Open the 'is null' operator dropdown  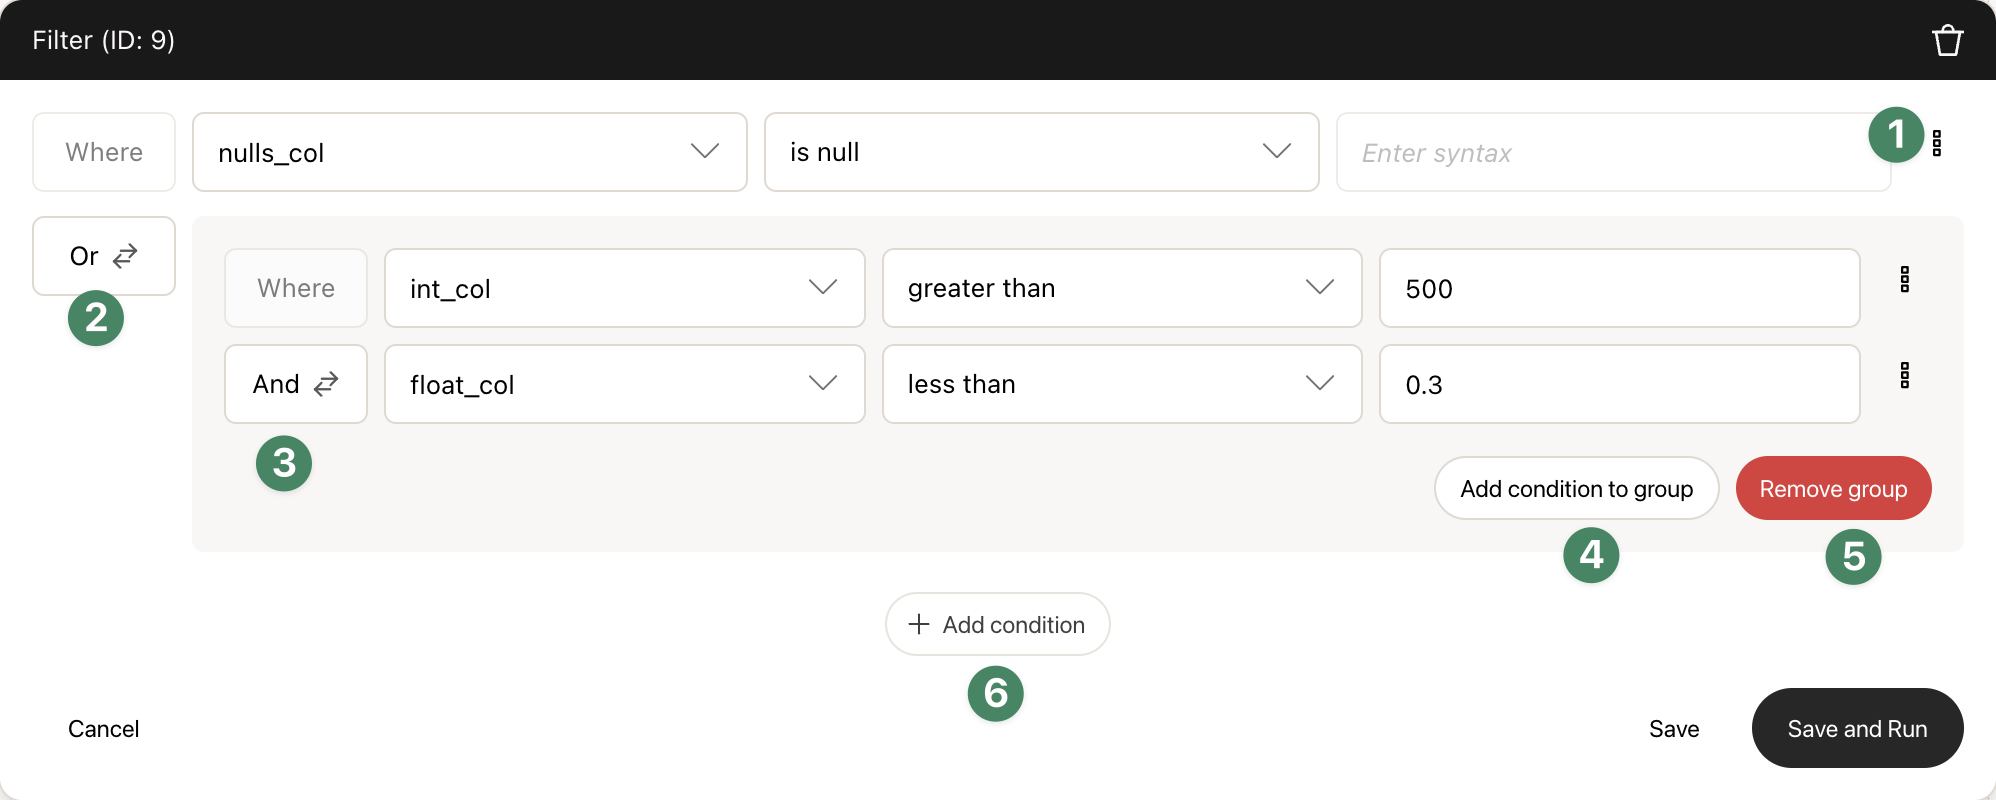pyautogui.click(x=1041, y=152)
